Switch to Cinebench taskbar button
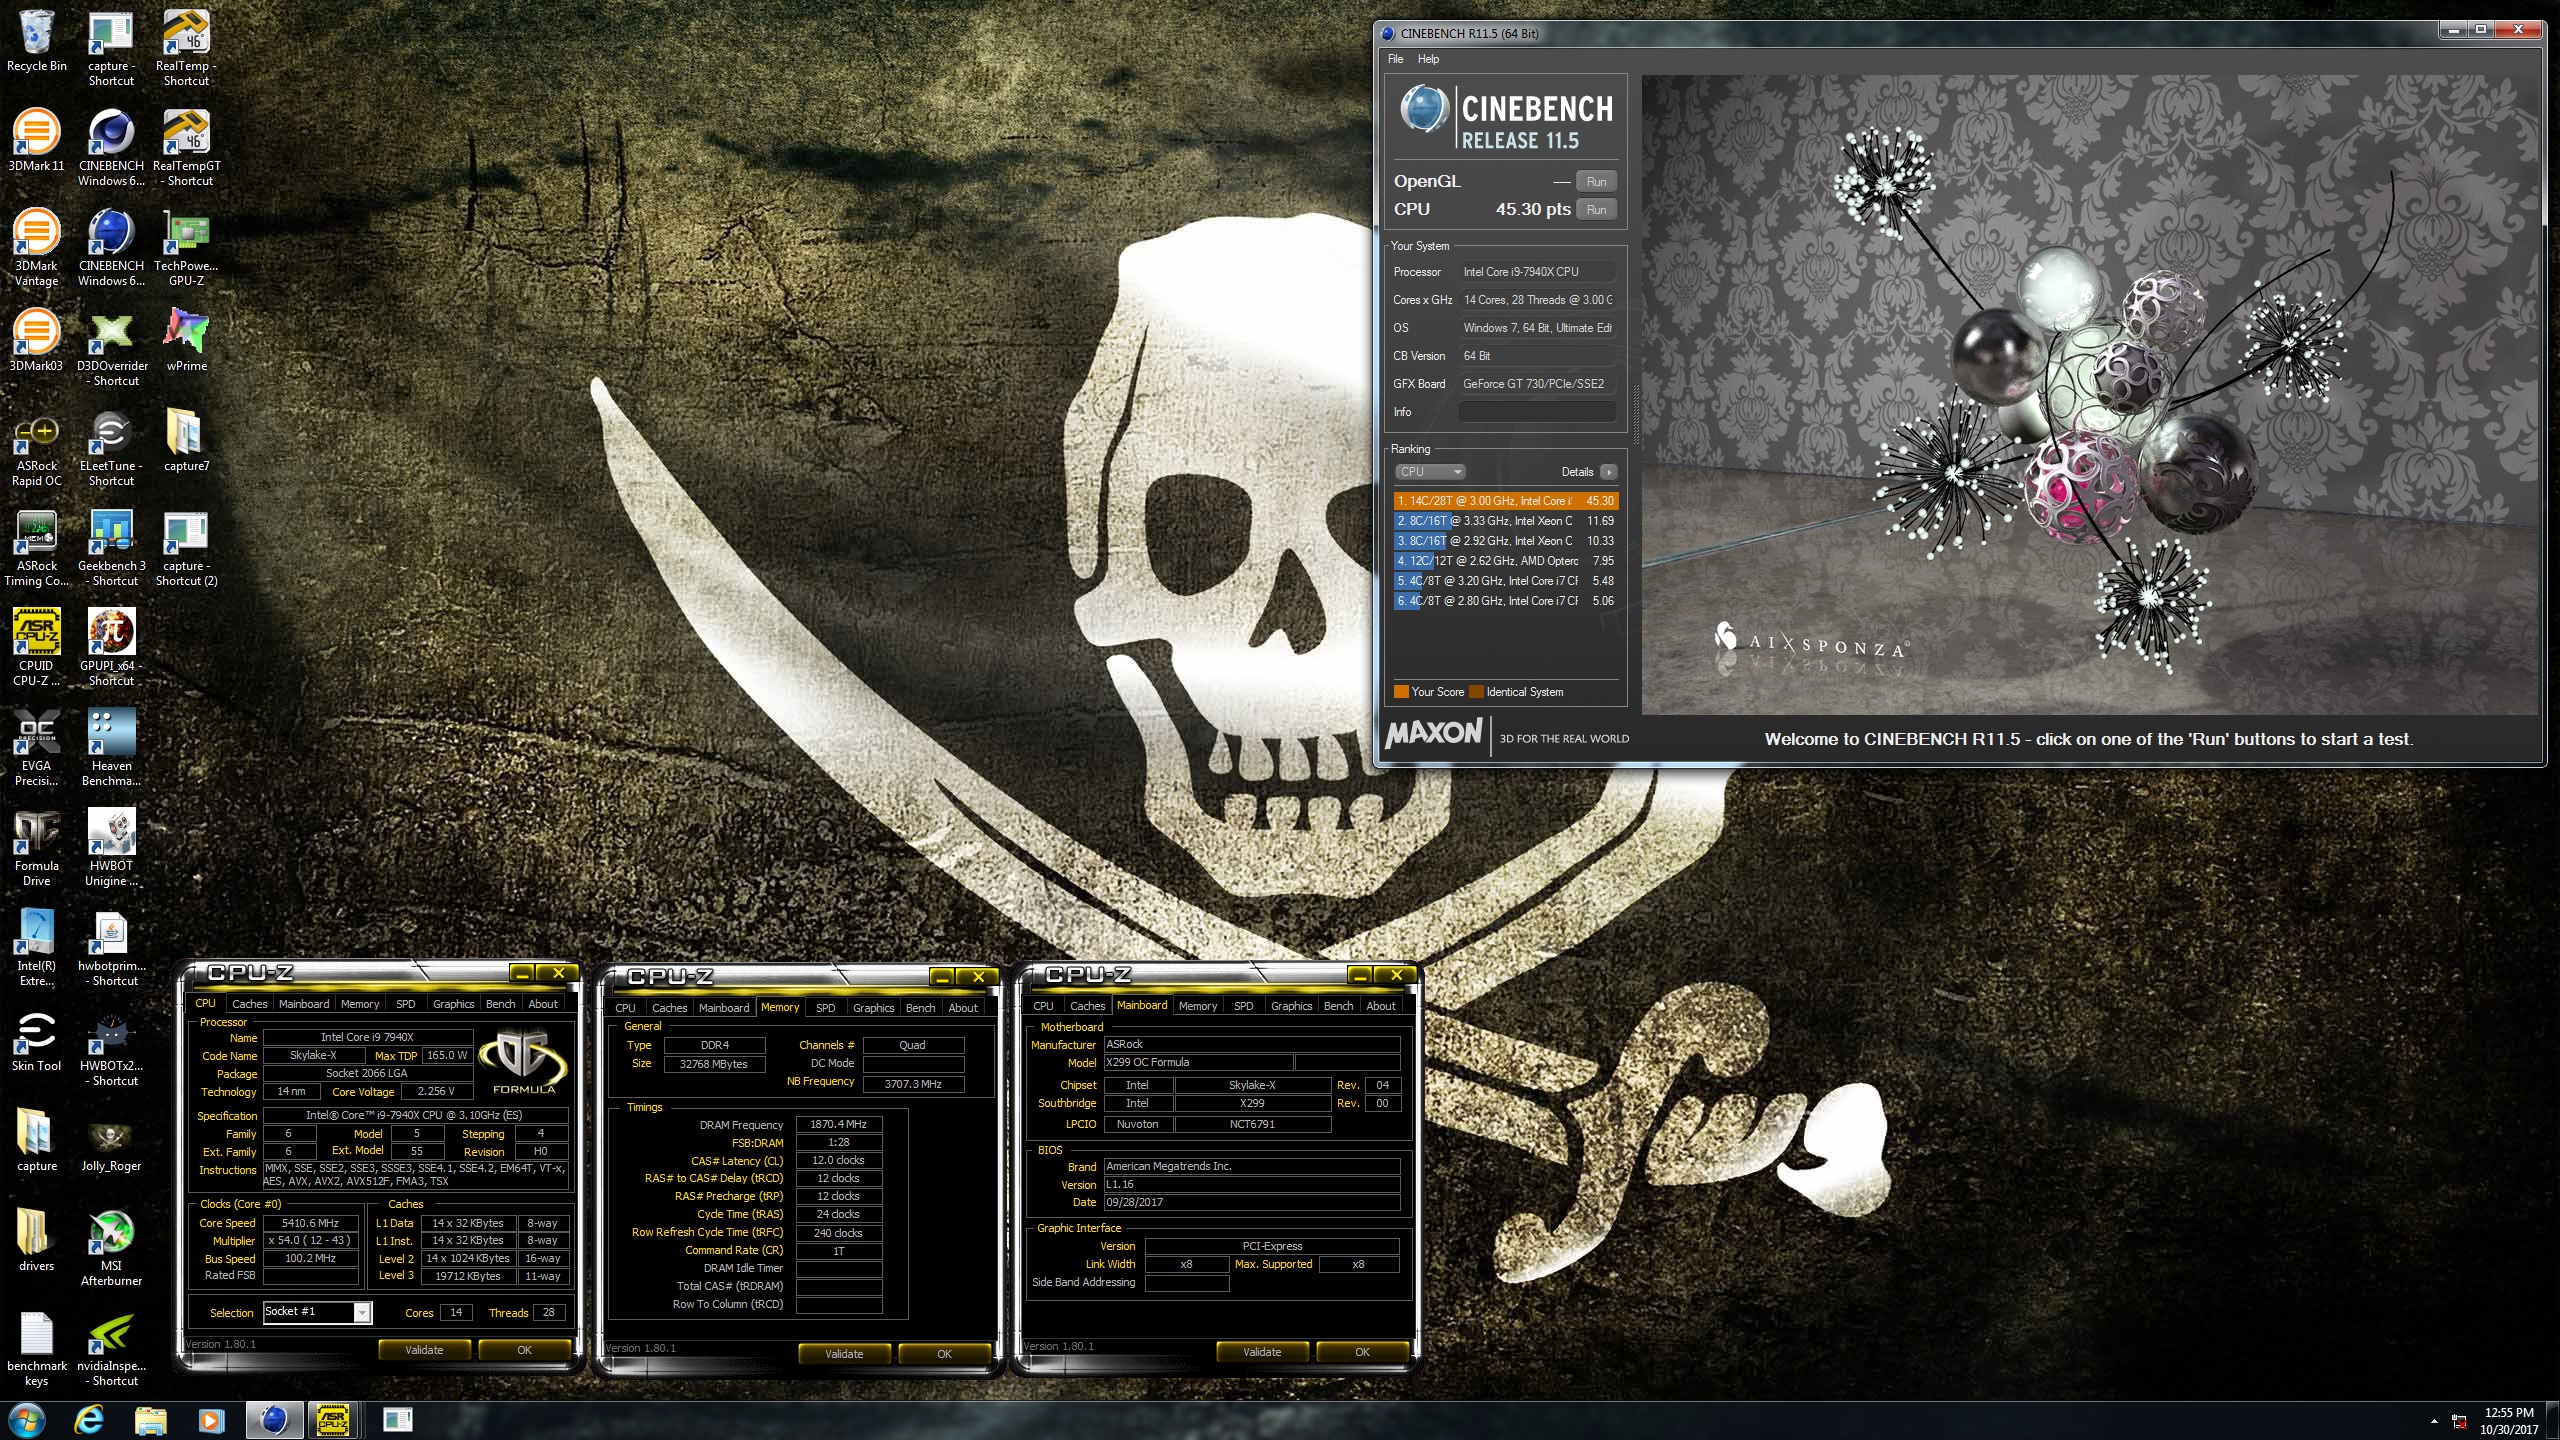 pyautogui.click(x=274, y=1420)
